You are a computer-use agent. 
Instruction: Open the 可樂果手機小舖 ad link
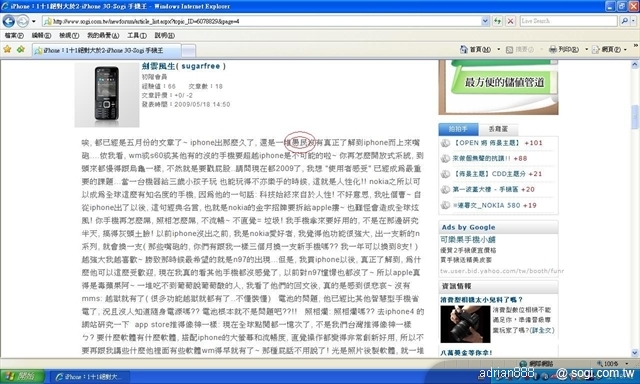point(468,240)
